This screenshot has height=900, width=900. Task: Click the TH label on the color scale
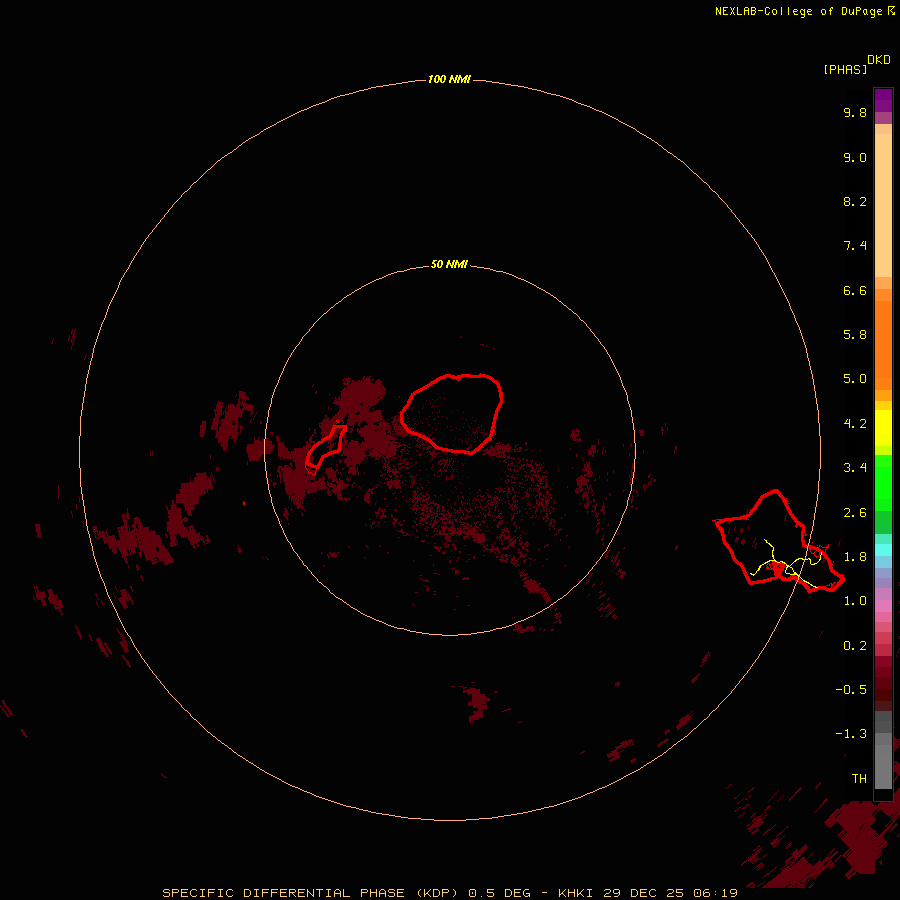tap(859, 779)
